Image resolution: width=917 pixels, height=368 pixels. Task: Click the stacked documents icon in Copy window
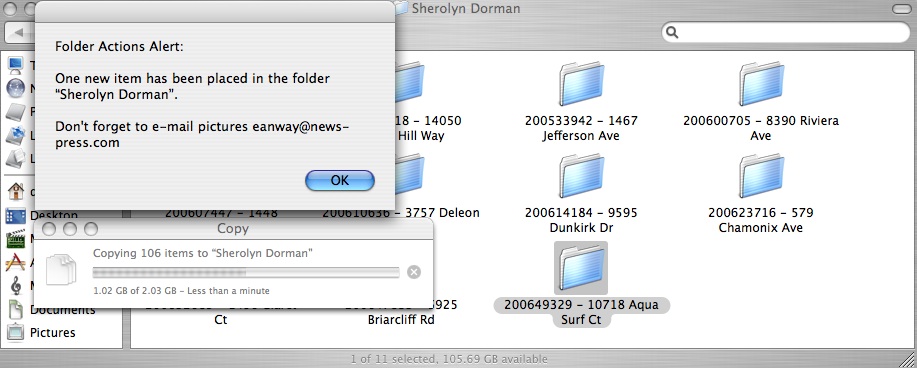click(x=61, y=270)
